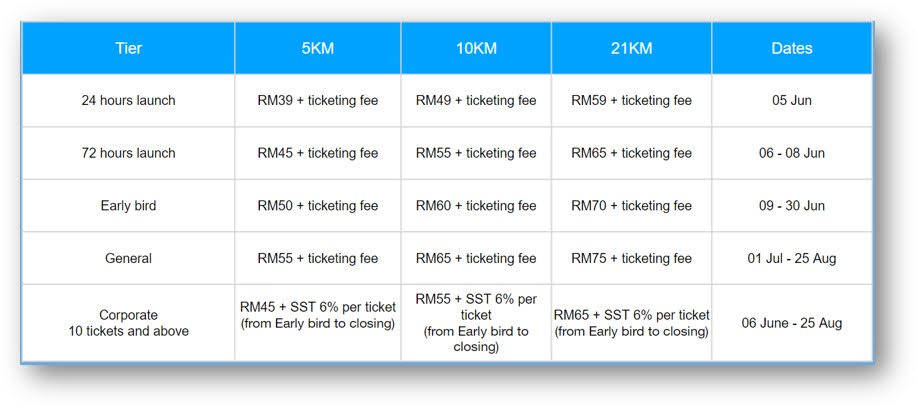The image size is (917, 407).
Task: Click the 10KM column header
Action: coord(476,48)
